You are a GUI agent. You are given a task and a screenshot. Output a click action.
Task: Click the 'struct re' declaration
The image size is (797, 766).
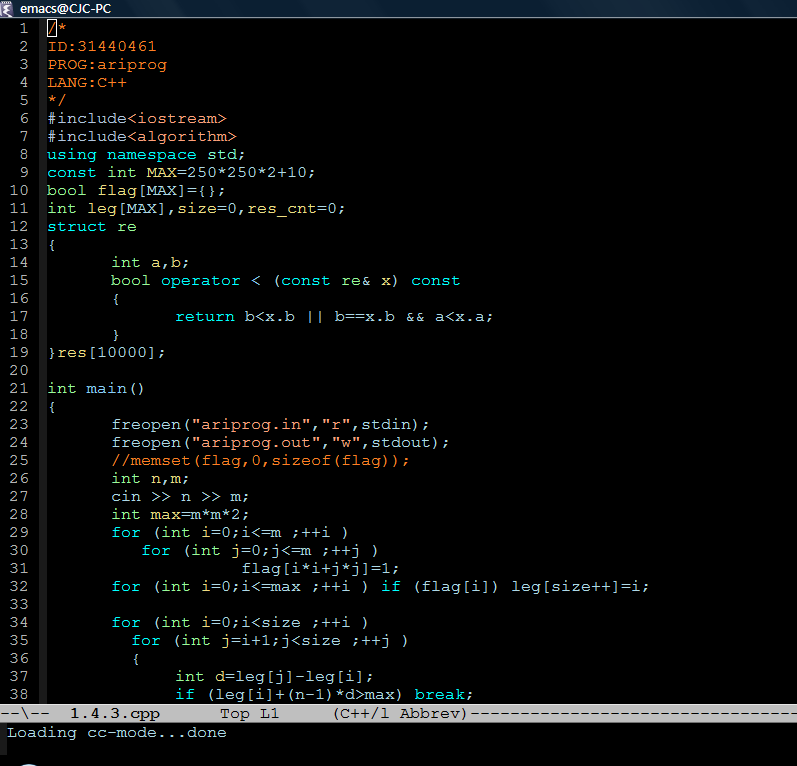(92, 227)
